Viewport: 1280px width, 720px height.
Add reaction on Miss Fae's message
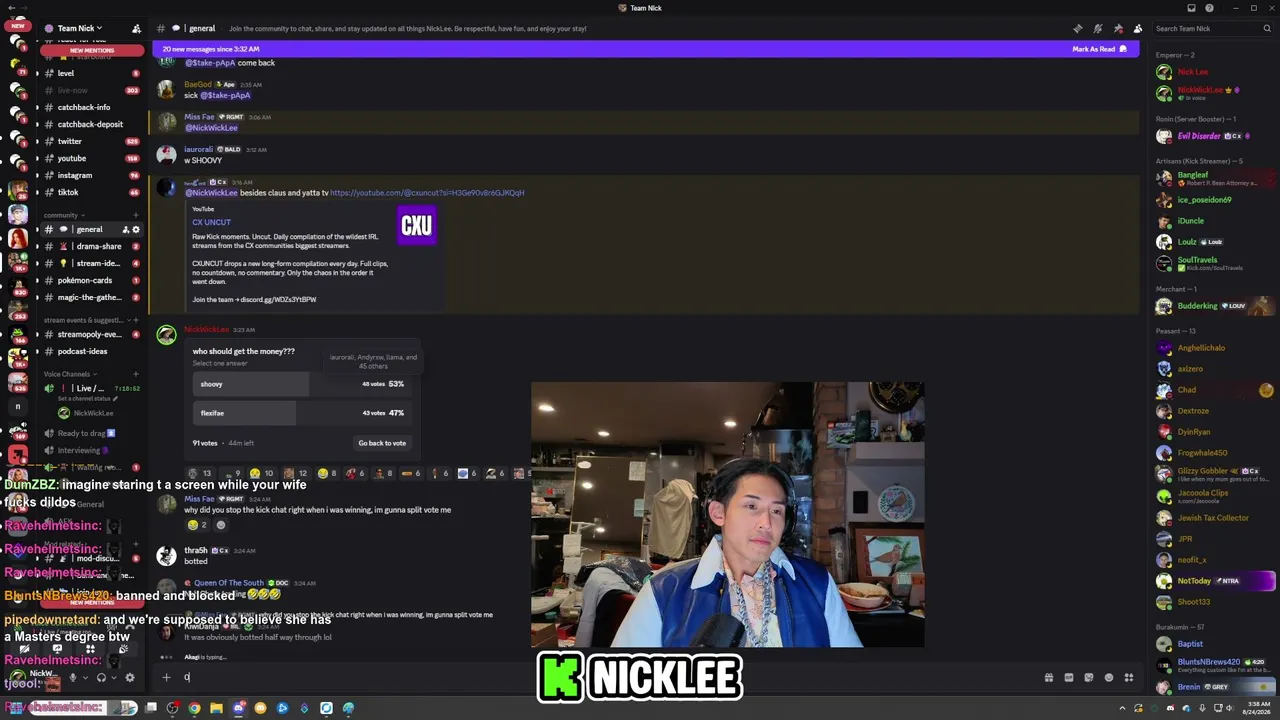pyautogui.click(x=221, y=525)
